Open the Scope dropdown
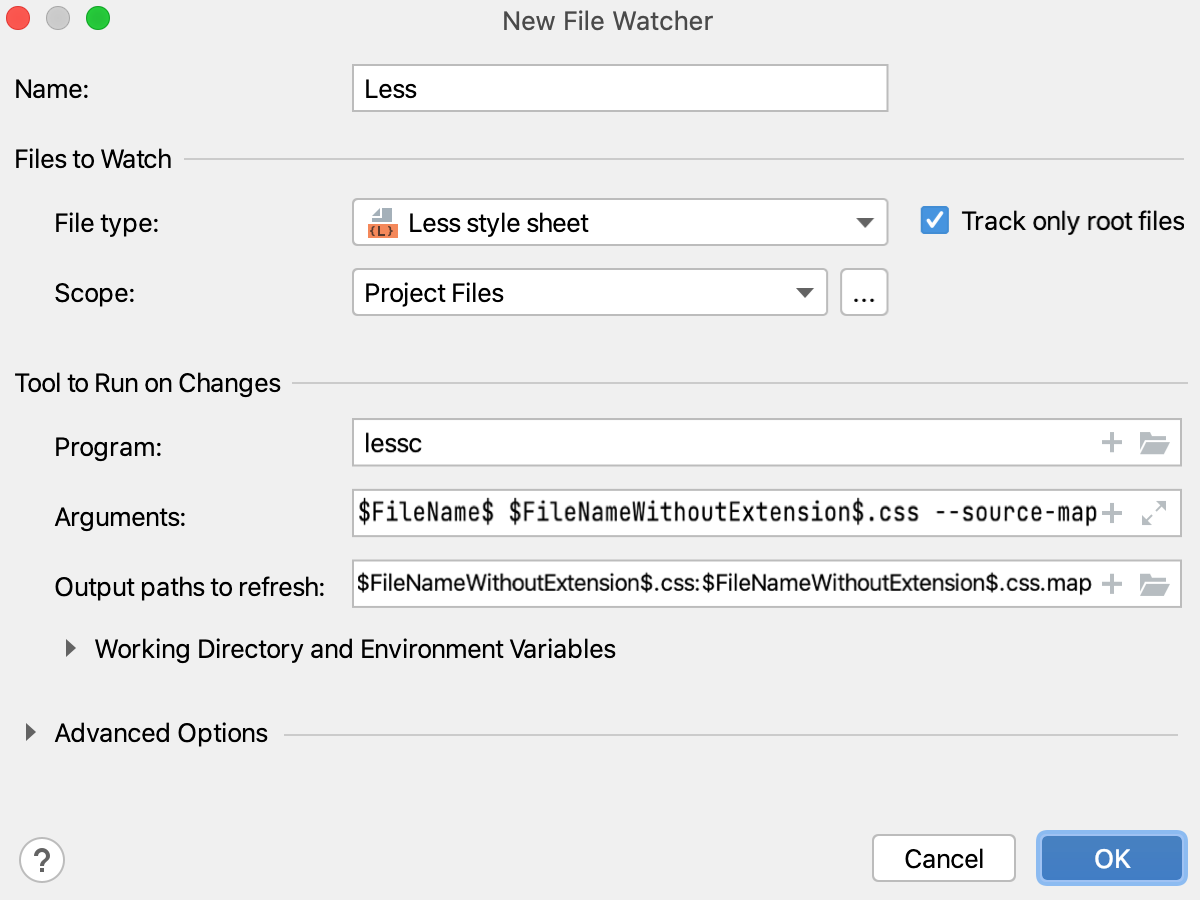Image resolution: width=1200 pixels, height=900 pixels. (805, 292)
